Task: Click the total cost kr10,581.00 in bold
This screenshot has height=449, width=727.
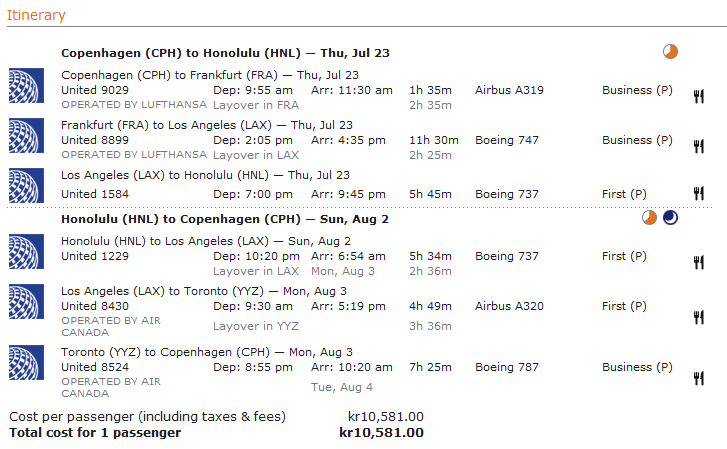Action: [381, 433]
